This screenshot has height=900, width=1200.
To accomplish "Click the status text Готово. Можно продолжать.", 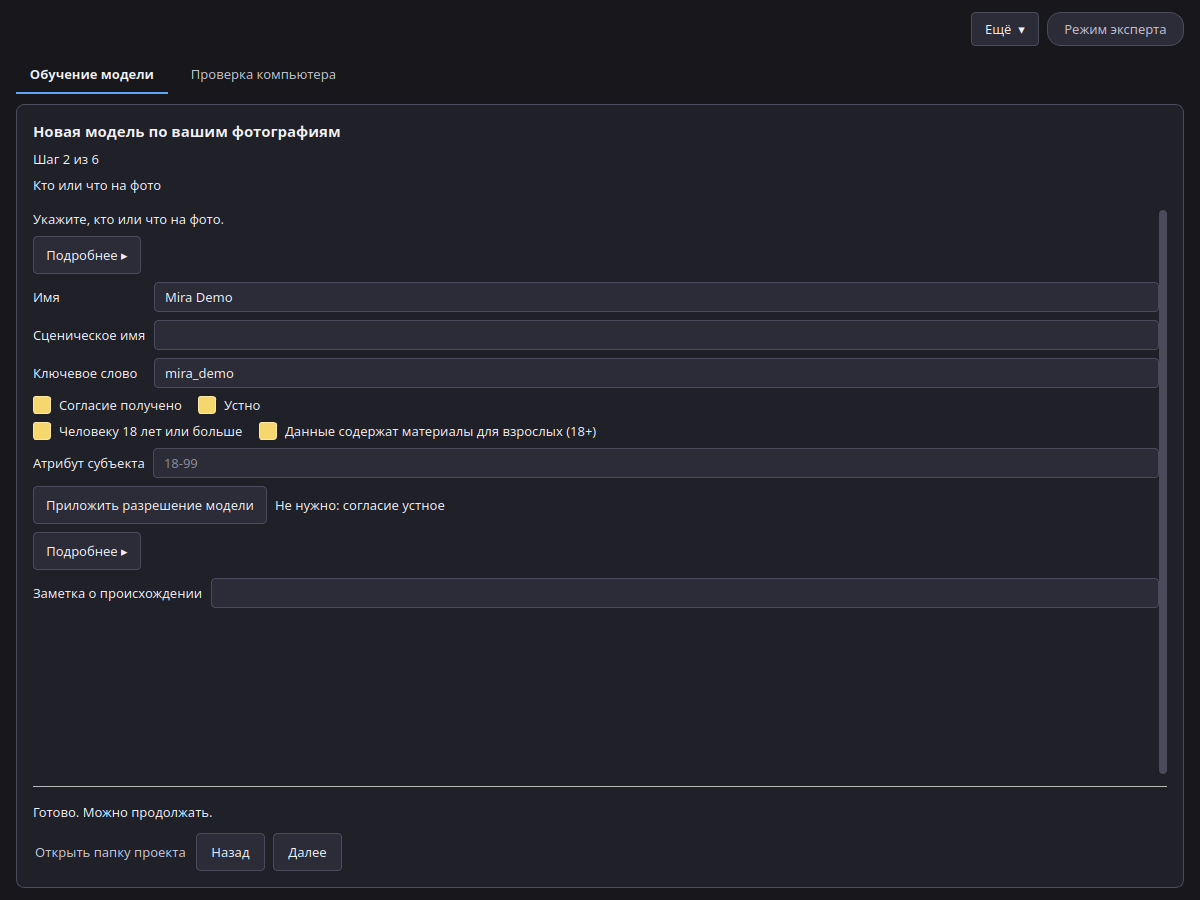I will (x=123, y=812).
